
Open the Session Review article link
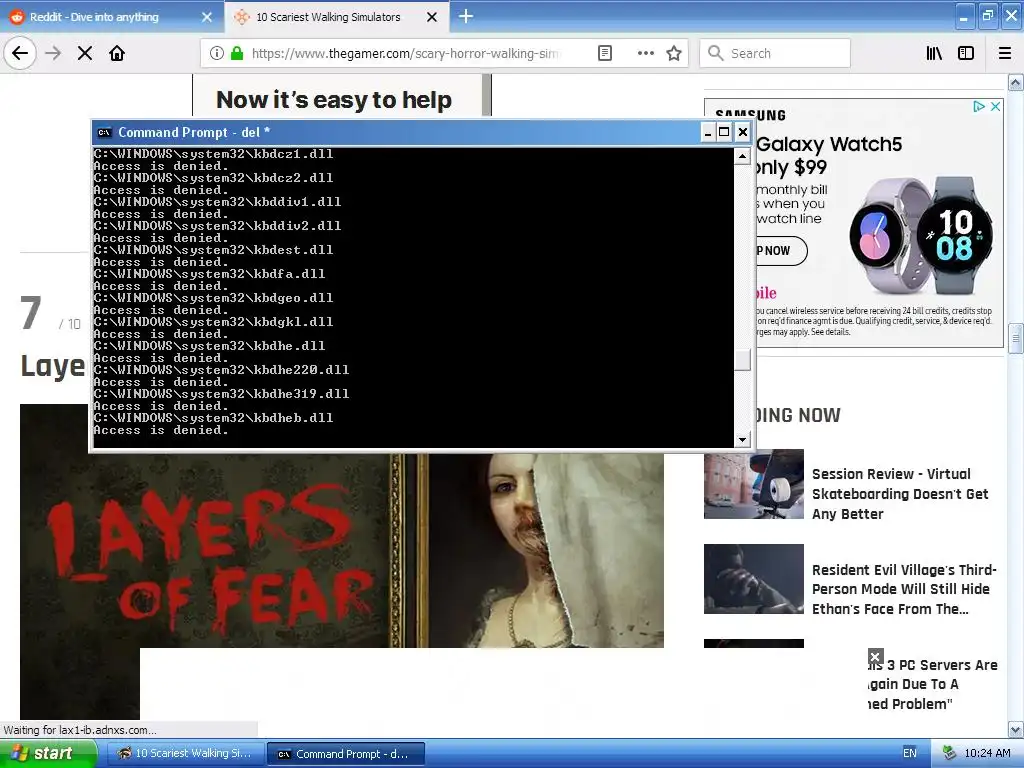pyautogui.click(x=900, y=494)
